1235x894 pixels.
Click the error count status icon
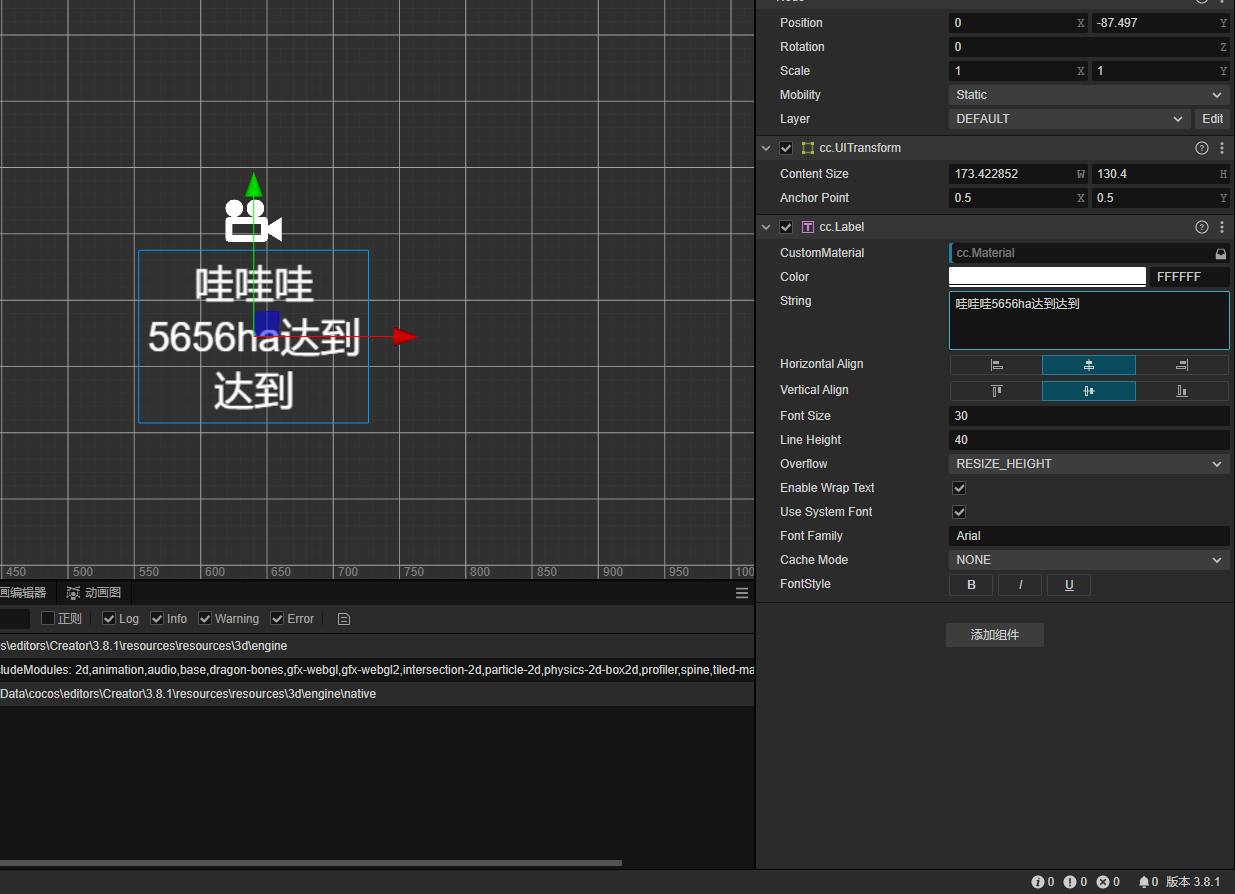[x=1103, y=882]
